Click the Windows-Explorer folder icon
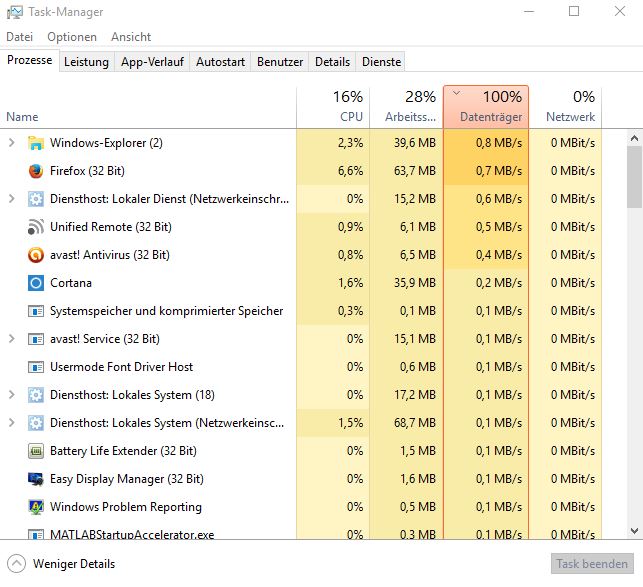This screenshot has height=587, width=643. tap(36, 143)
